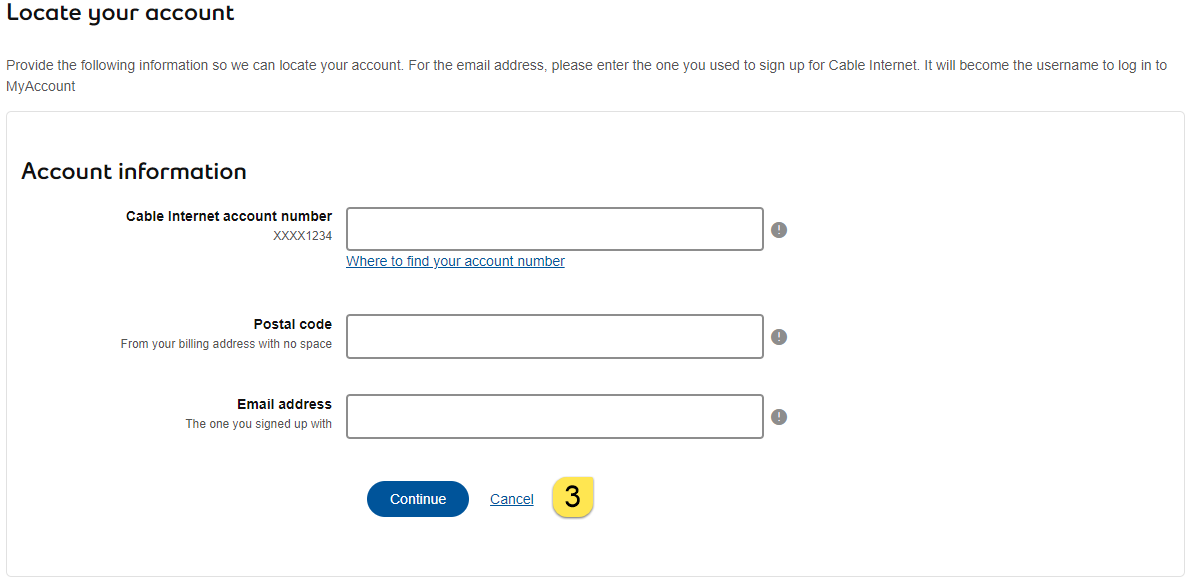Click inside the Postal code text box
The image size is (1190, 580).
coord(554,336)
